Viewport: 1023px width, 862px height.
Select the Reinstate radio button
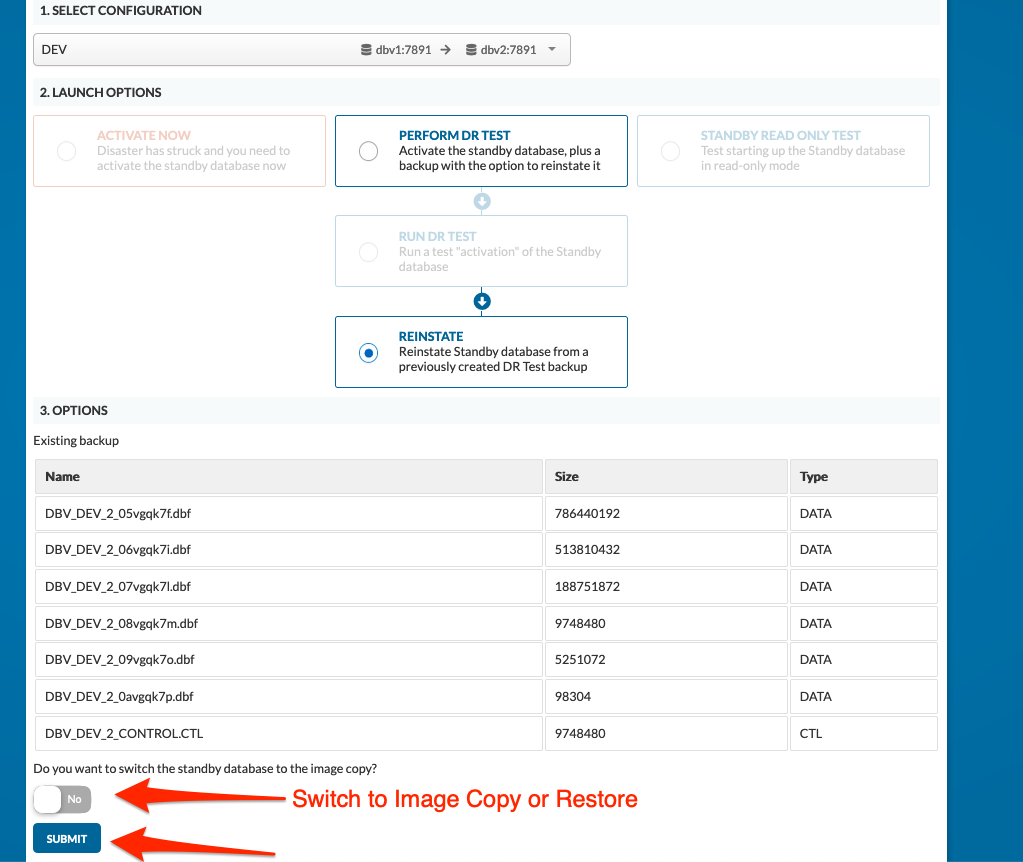(369, 352)
